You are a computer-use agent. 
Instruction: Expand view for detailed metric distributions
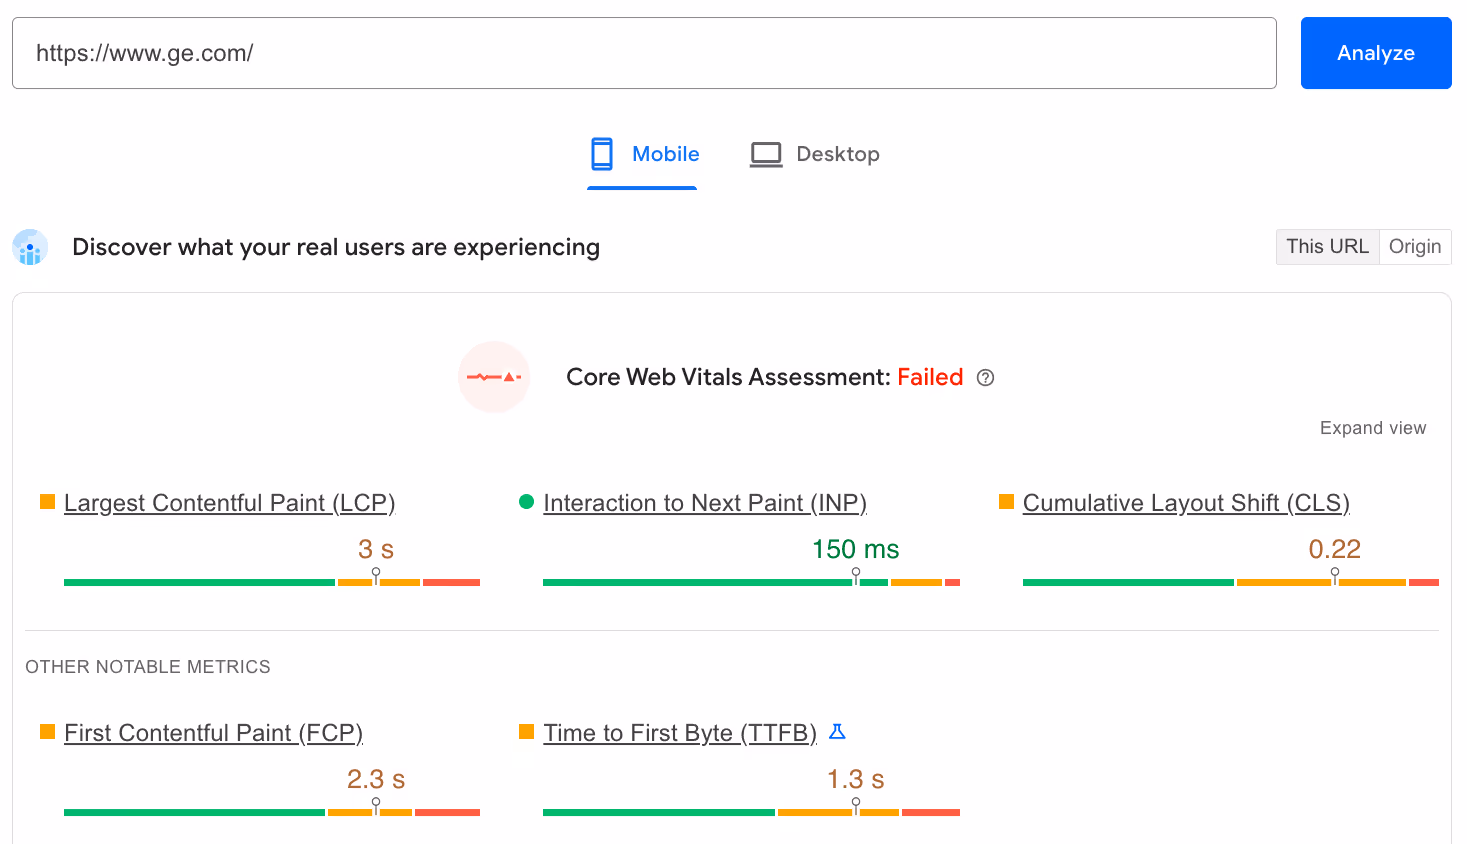(1373, 427)
